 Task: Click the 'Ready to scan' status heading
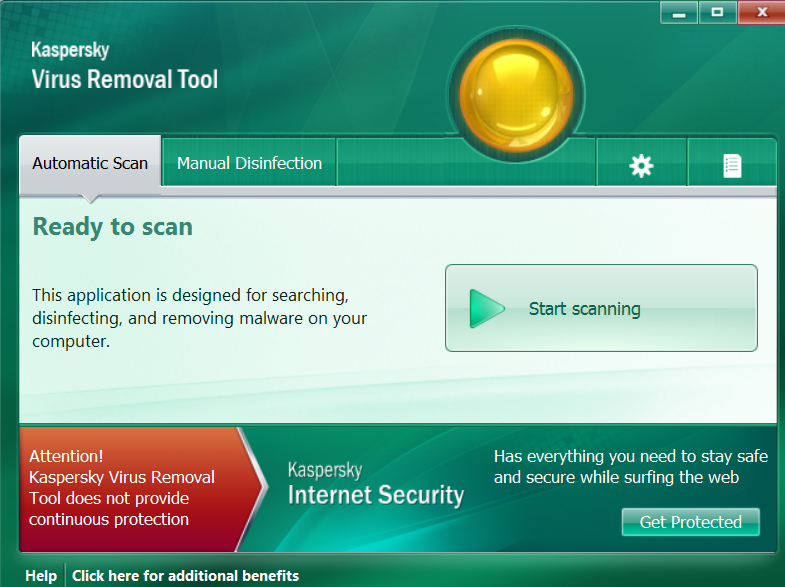pyautogui.click(x=113, y=227)
